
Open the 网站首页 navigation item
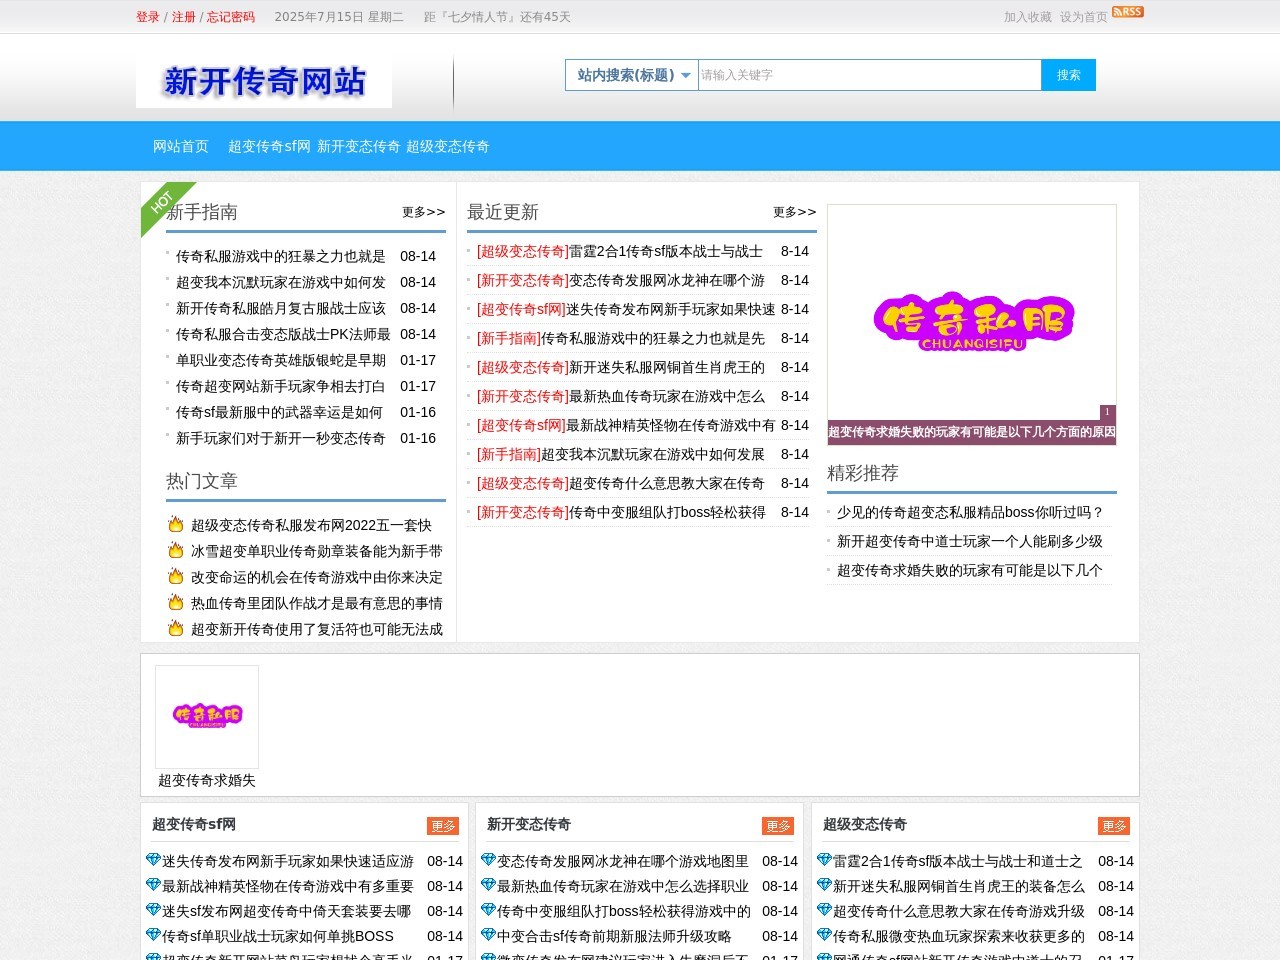[x=181, y=146]
